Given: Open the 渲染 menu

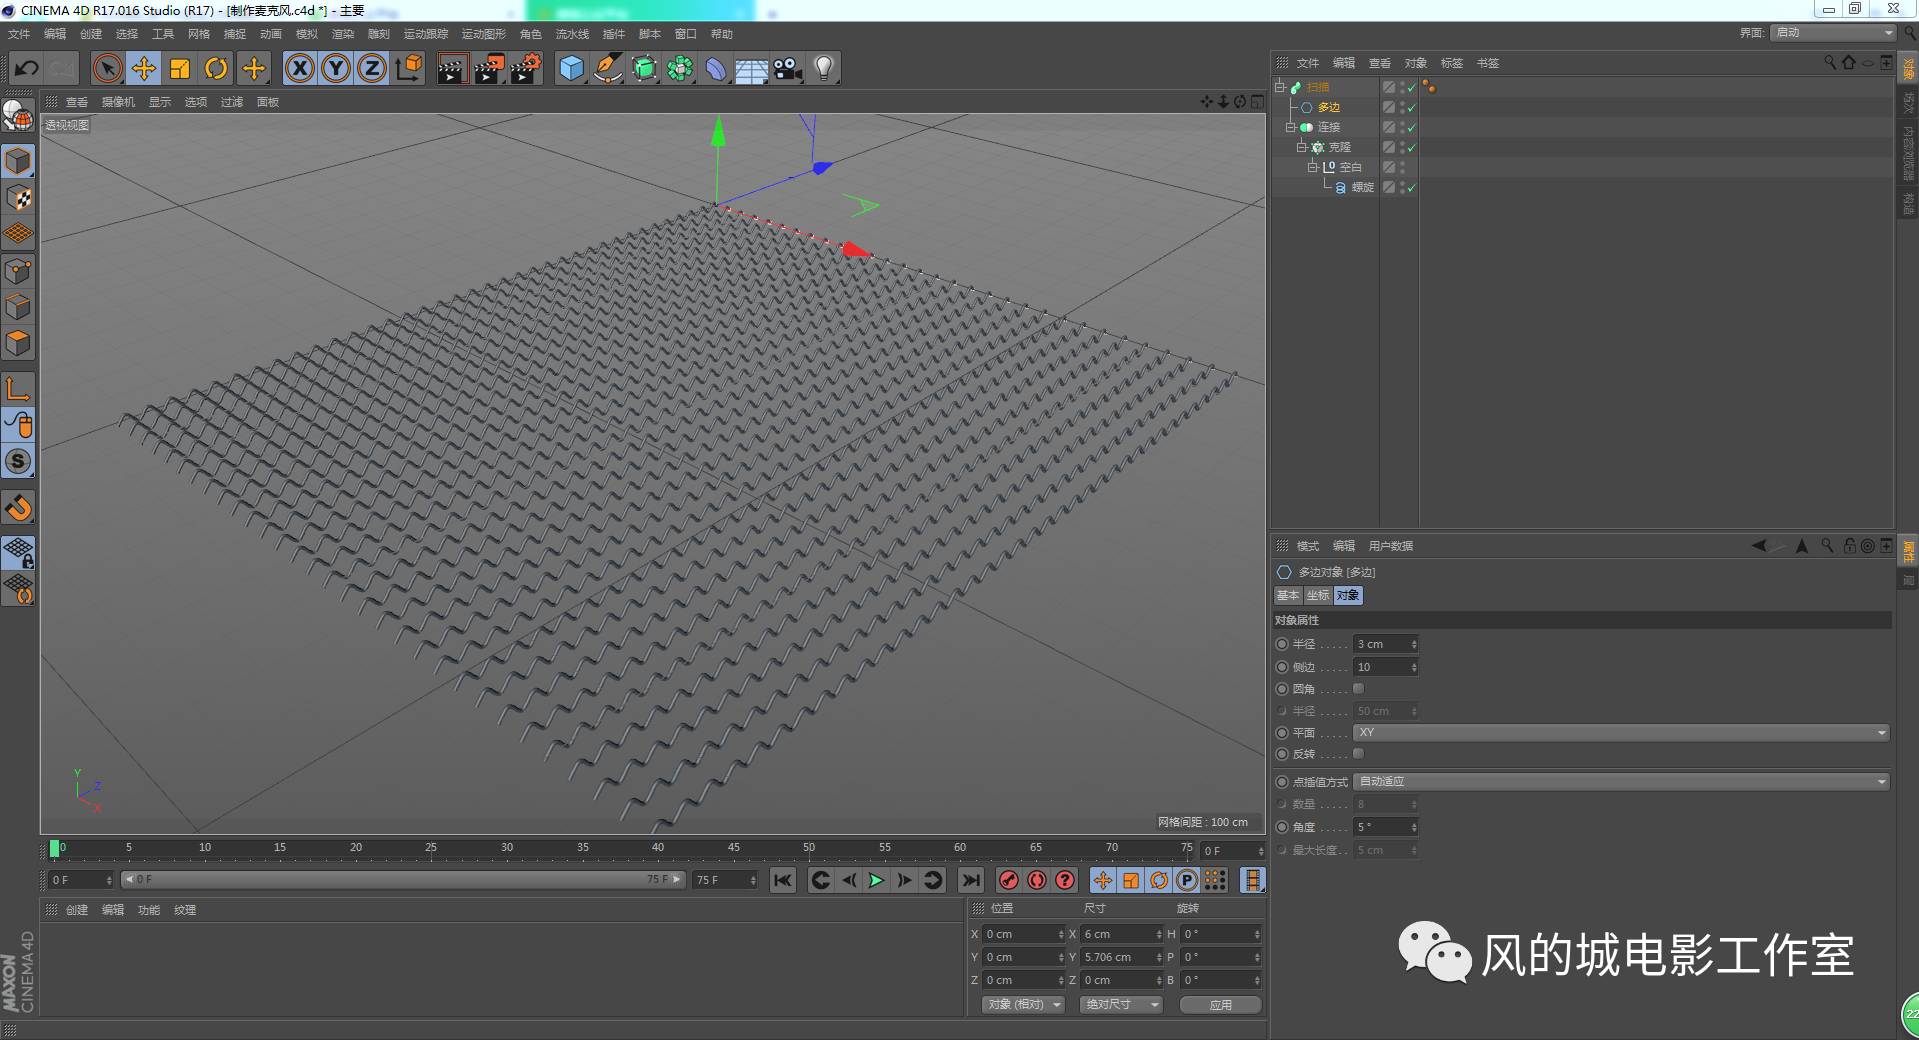Looking at the screenshot, I should [x=344, y=33].
